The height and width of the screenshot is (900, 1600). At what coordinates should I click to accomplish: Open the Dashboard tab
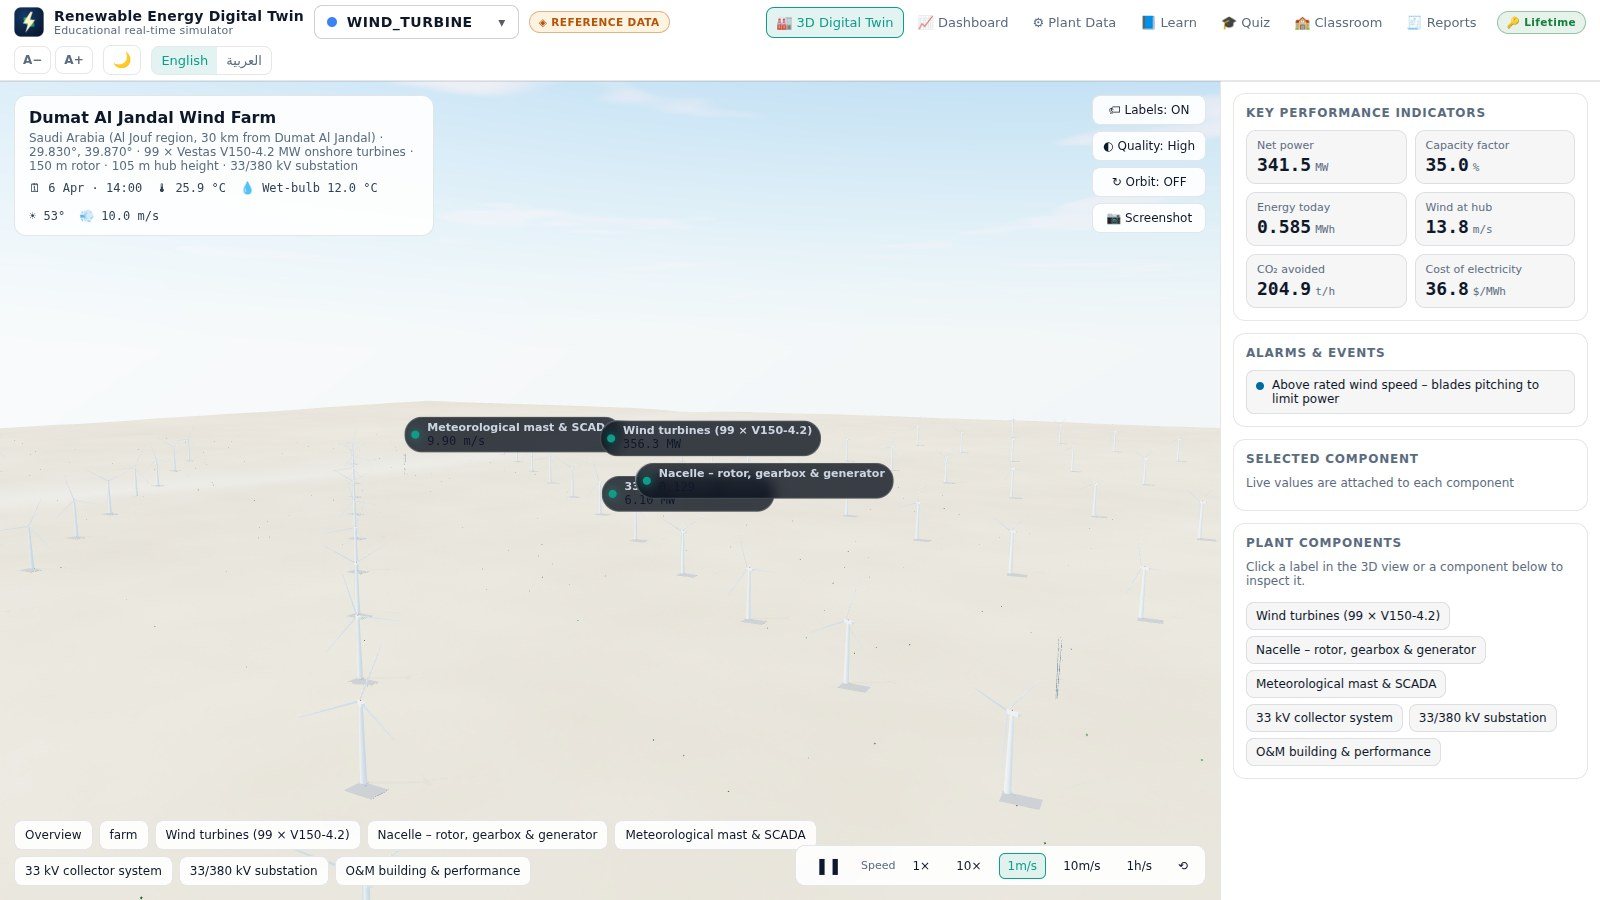[x=963, y=22]
